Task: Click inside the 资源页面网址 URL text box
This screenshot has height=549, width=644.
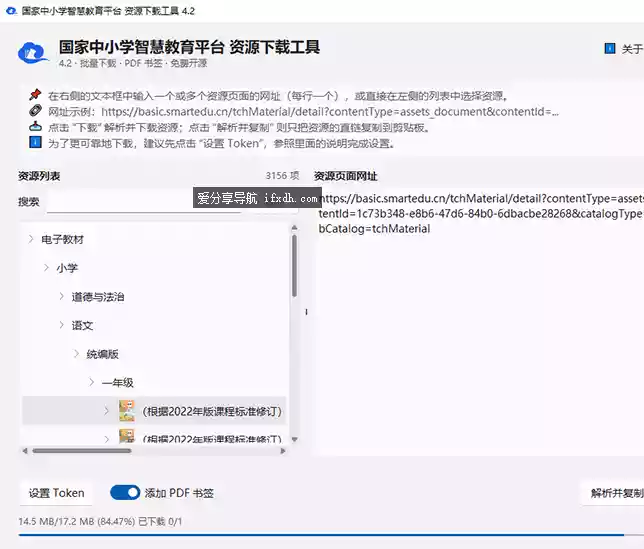Action: click(478, 322)
